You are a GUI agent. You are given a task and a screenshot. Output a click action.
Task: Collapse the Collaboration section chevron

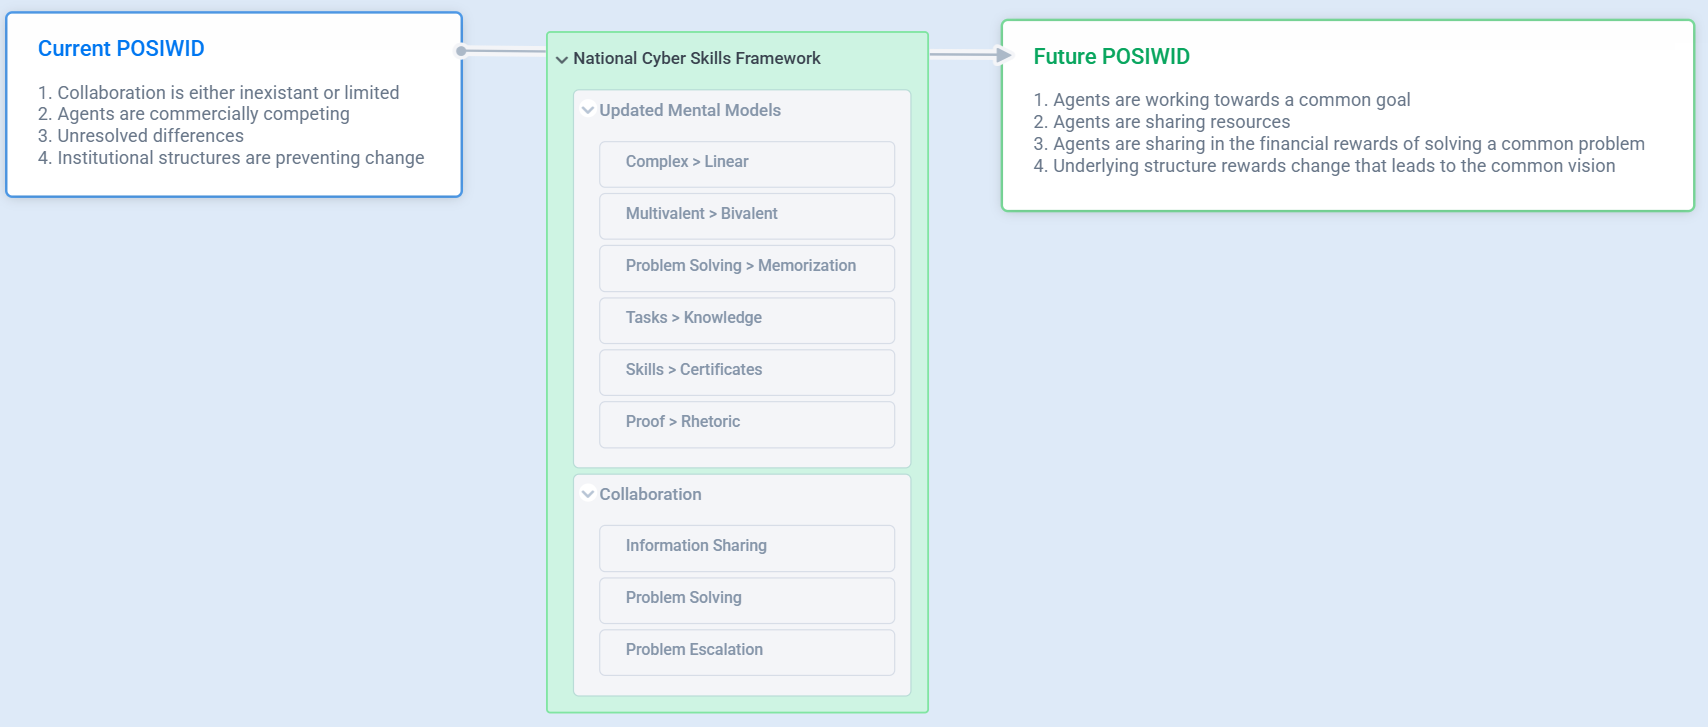point(588,494)
